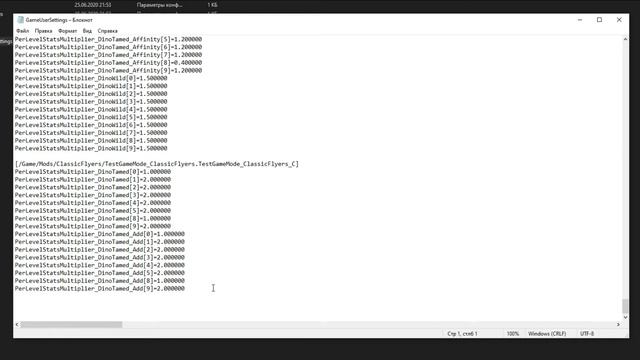The height and width of the screenshot is (360, 640).
Task: Click the horizontal scrollbar thumb
Action: coord(71,324)
